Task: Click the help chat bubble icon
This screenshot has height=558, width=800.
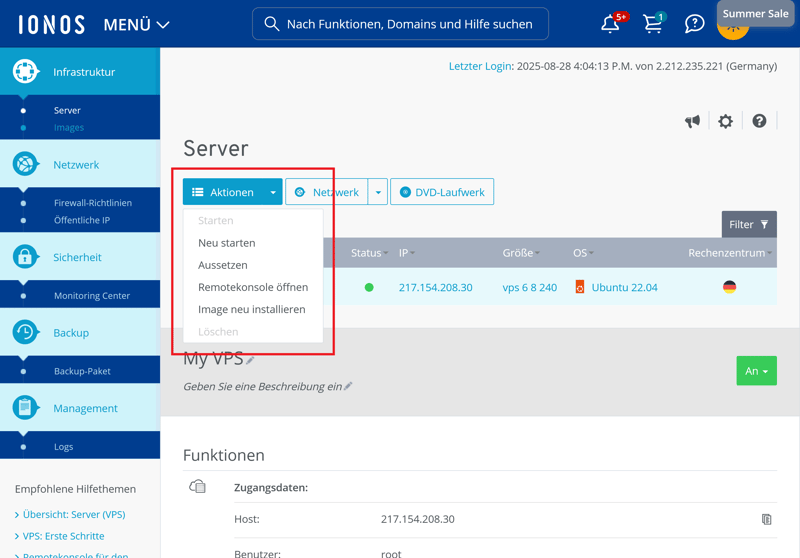Action: click(x=694, y=24)
